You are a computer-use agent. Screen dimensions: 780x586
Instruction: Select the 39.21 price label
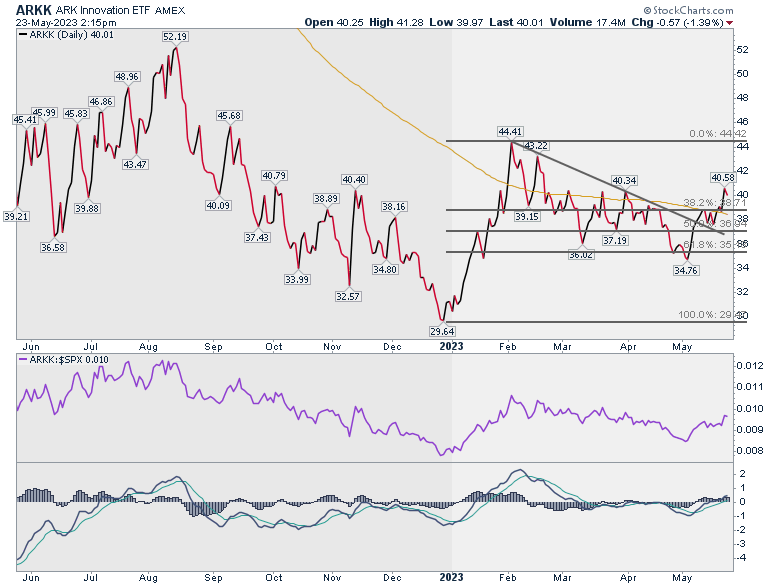point(16,216)
